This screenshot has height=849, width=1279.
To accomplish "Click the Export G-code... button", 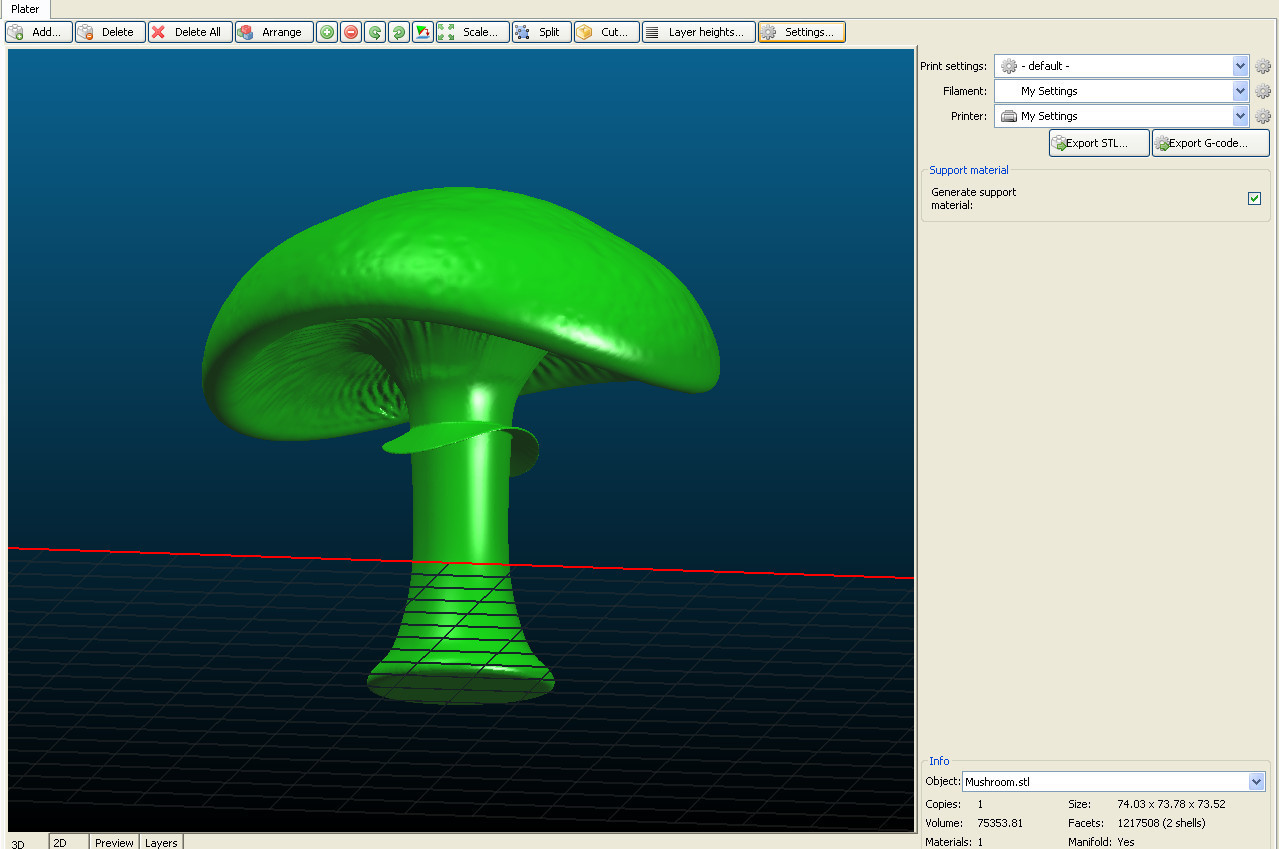I will (1210, 143).
